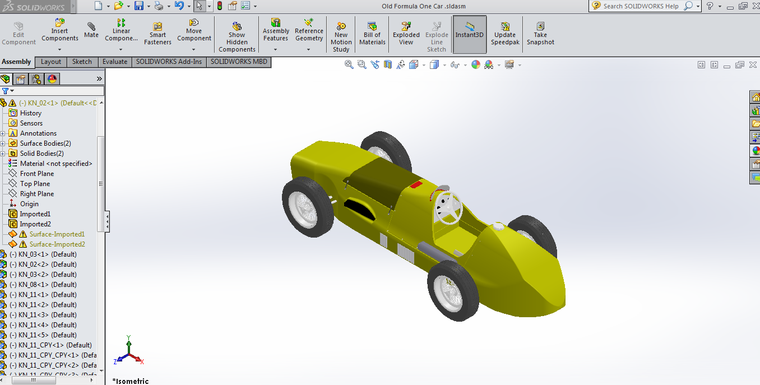Open the Assembly Features dropdown arrow

tap(275, 49)
